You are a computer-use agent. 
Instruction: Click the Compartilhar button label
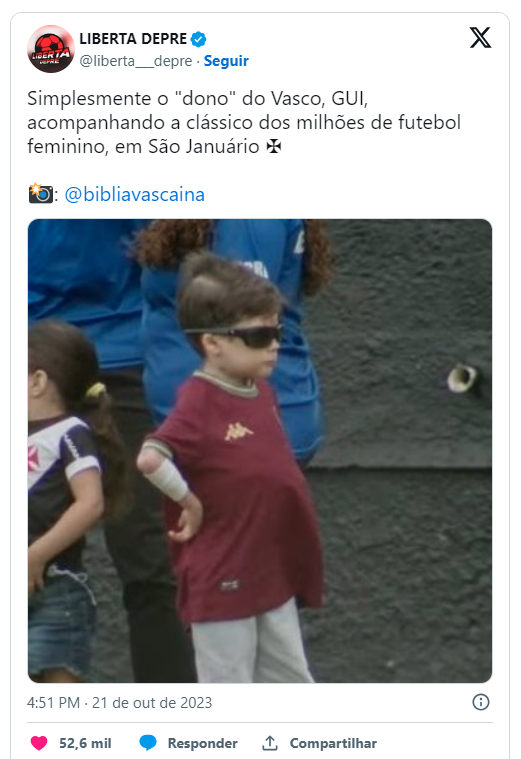point(333,743)
